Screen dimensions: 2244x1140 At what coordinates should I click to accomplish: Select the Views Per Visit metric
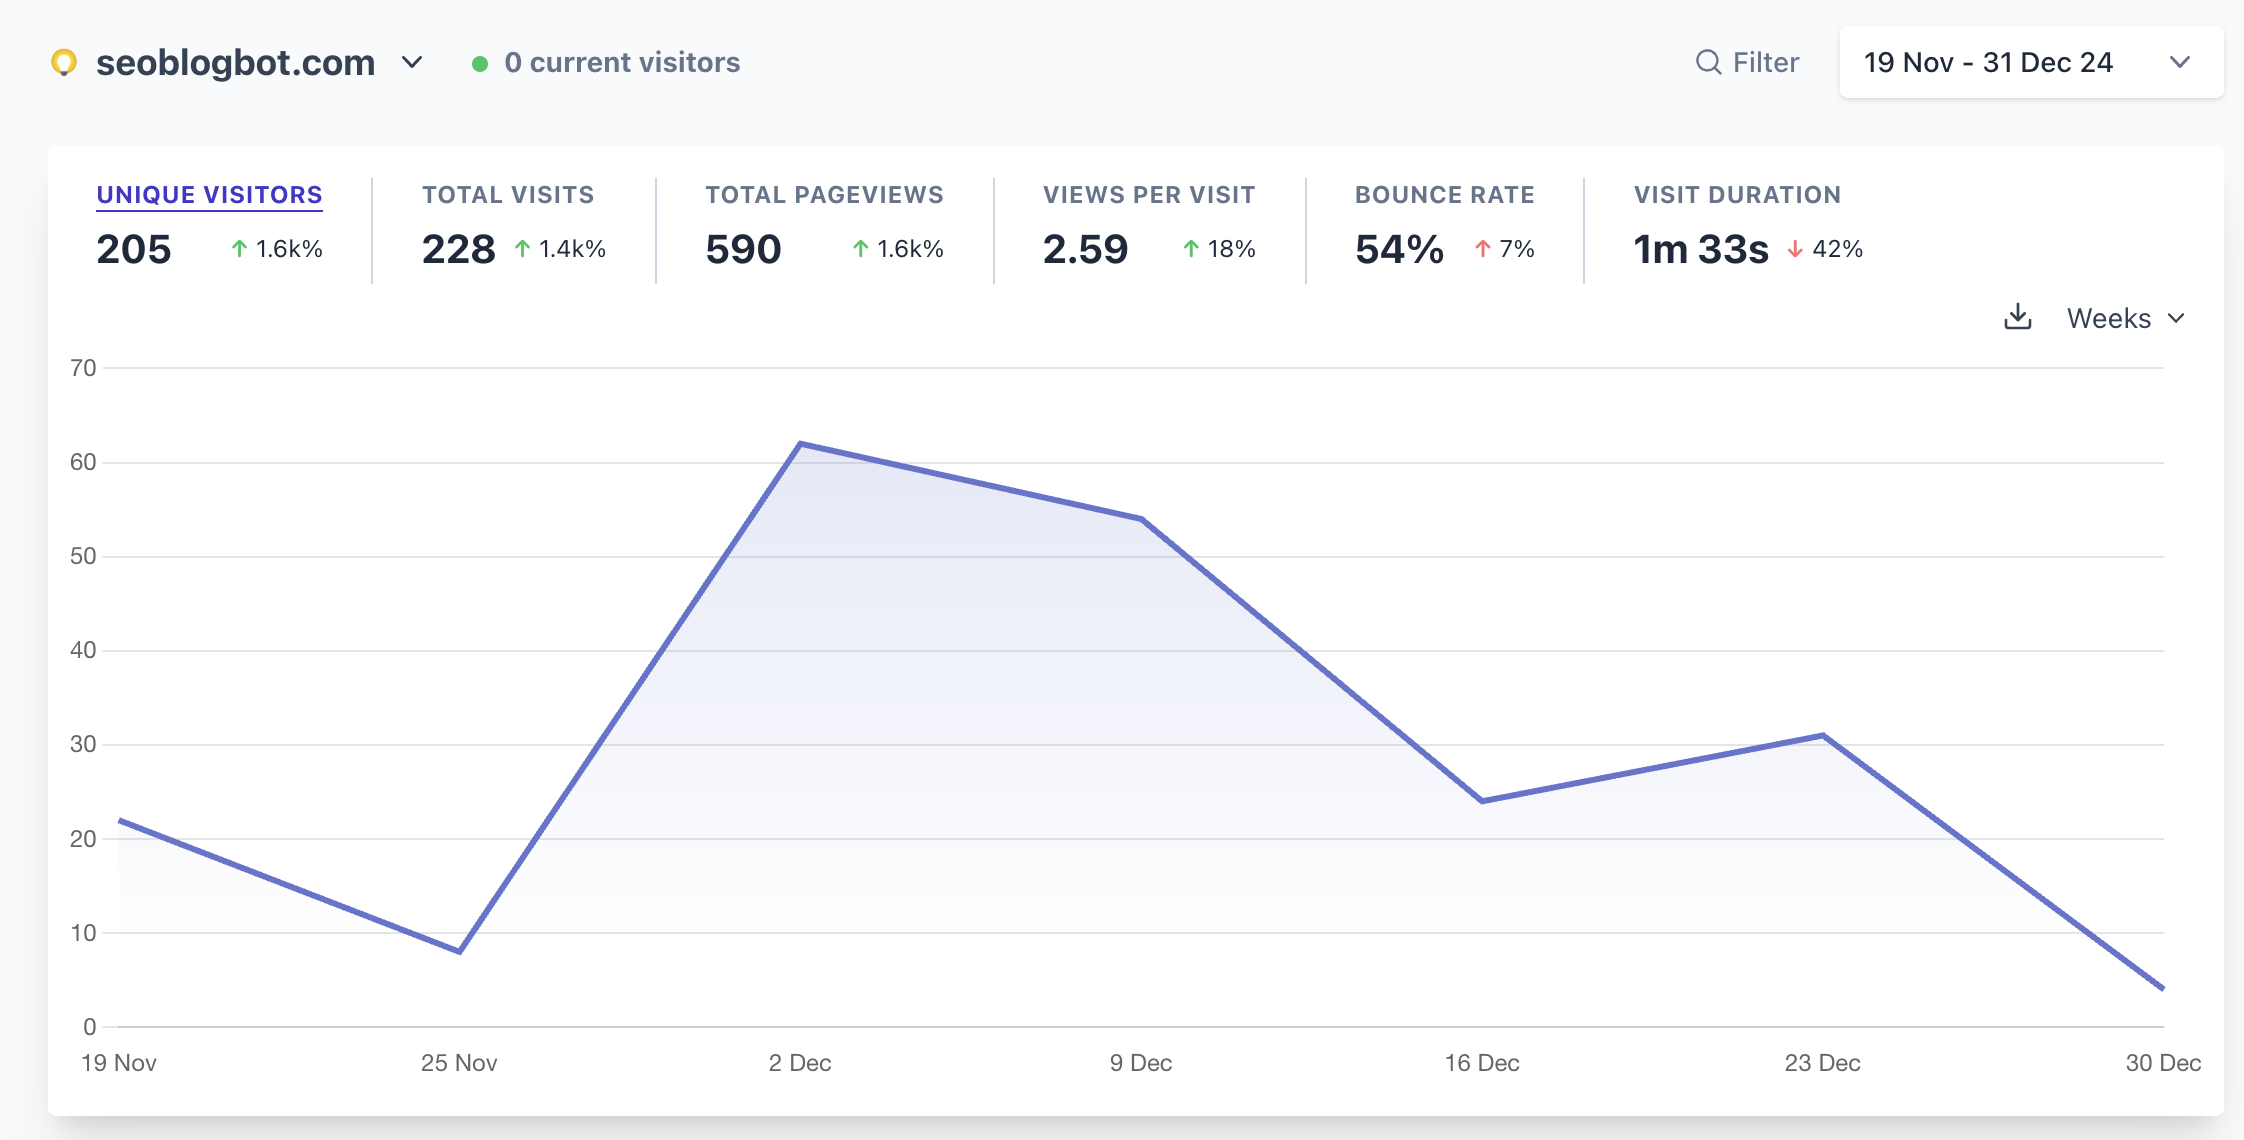(x=1148, y=195)
